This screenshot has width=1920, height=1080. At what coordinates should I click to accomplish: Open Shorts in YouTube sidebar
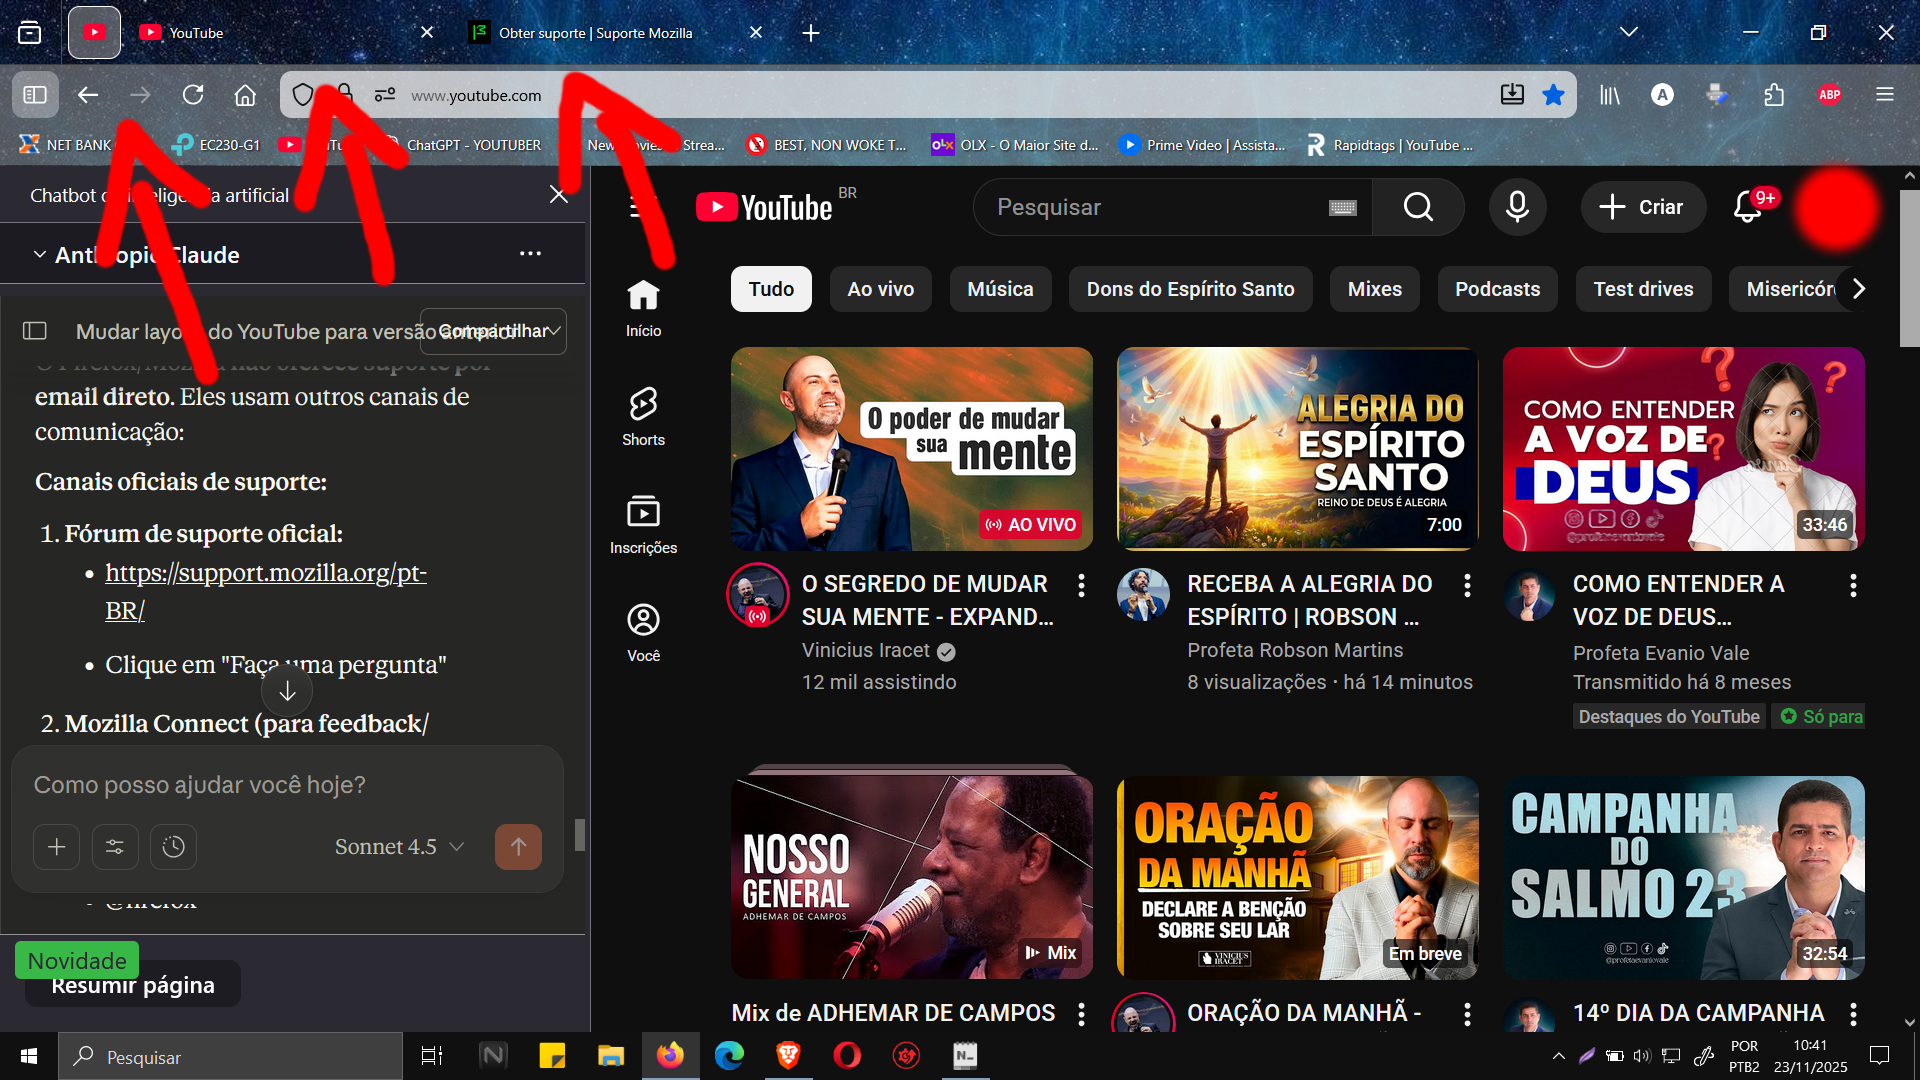click(x=643, y=416)
